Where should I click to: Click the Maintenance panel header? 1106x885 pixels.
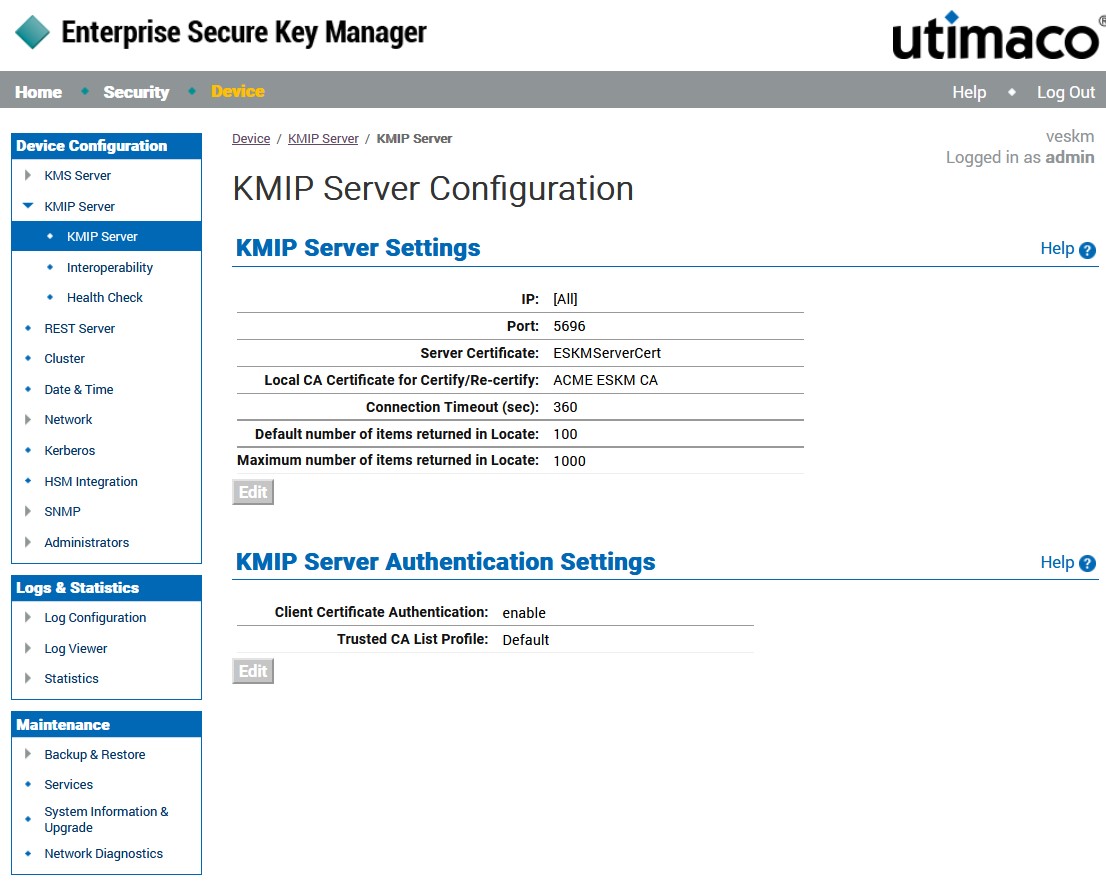pyautogui.click(x=107, y=725)
